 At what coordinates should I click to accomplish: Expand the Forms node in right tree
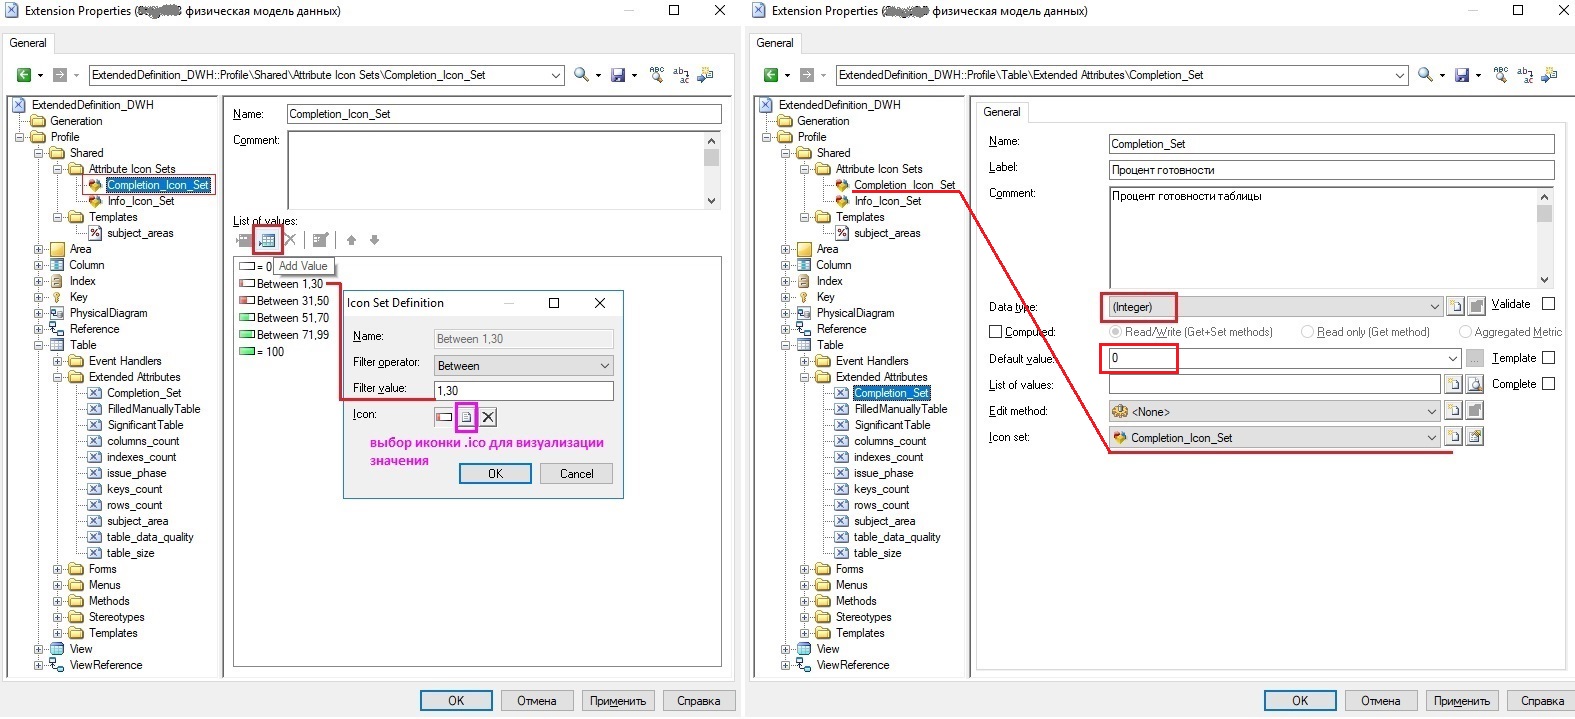click(805, 569)
